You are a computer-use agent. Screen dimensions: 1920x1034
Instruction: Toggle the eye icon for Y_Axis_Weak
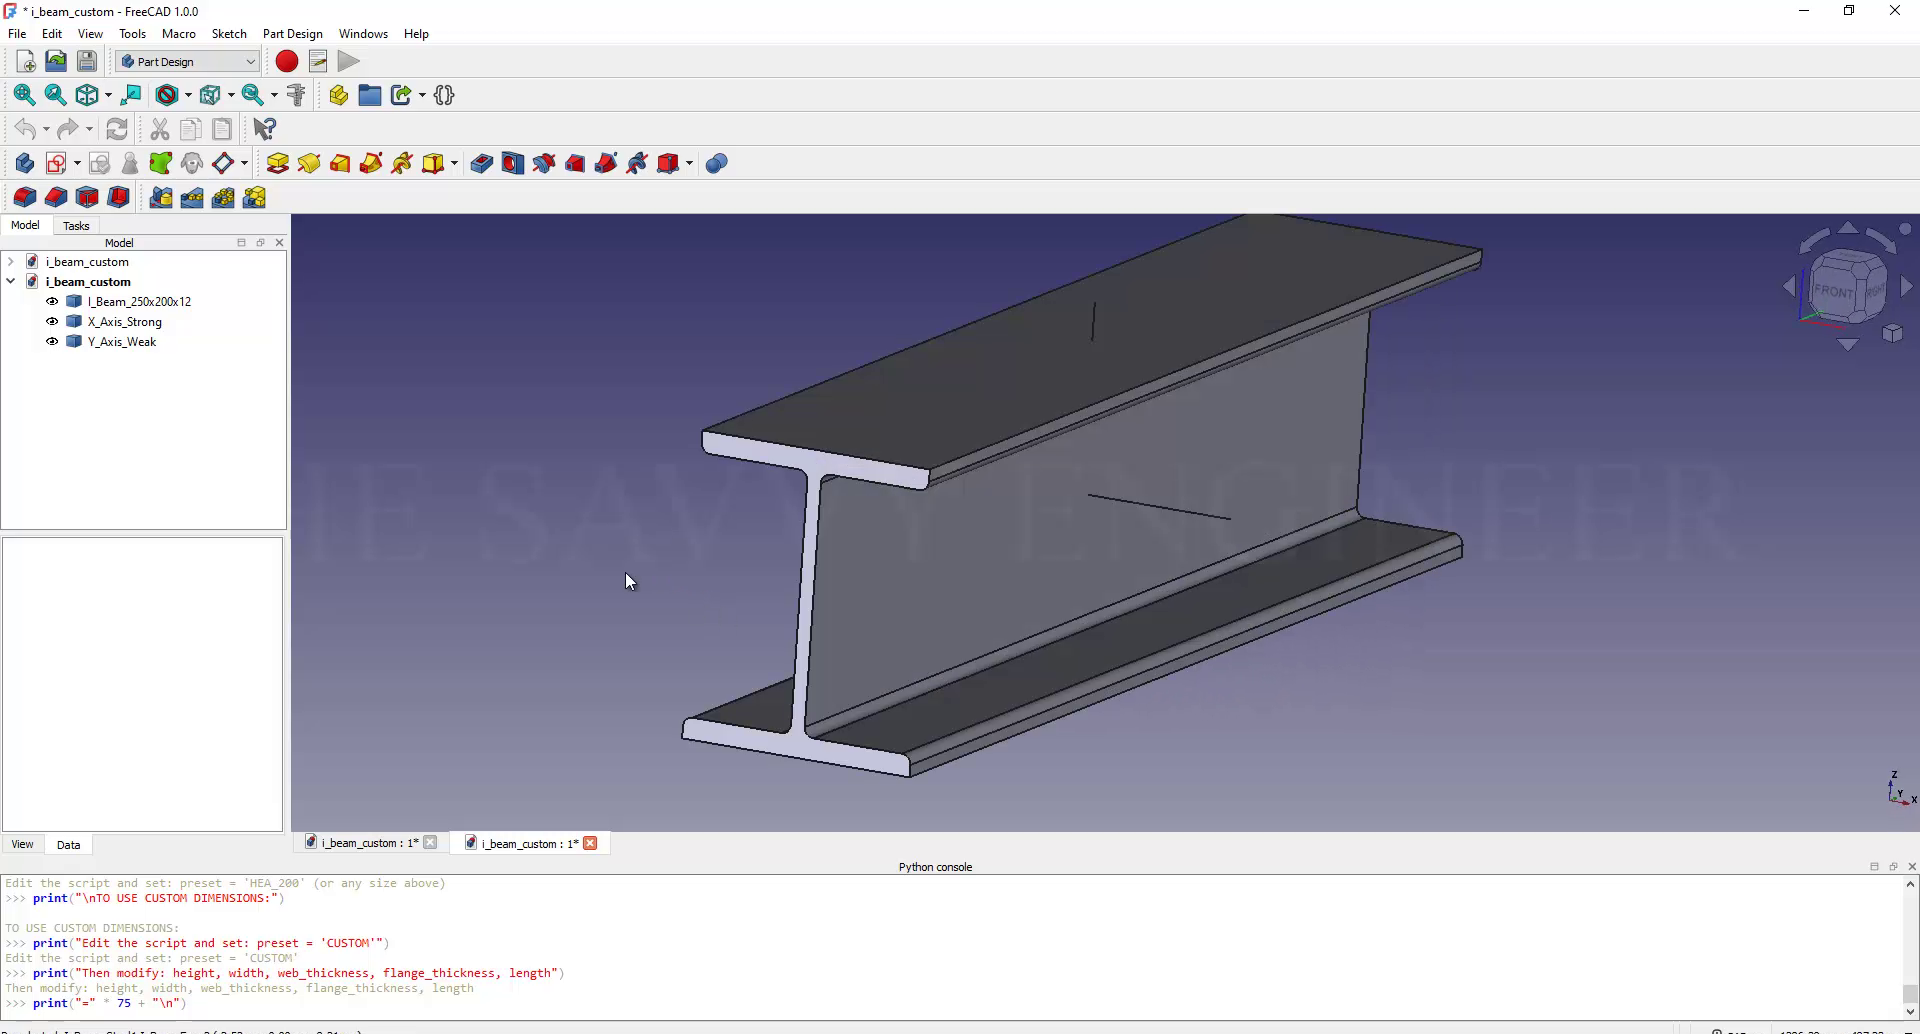click(52, 341)
